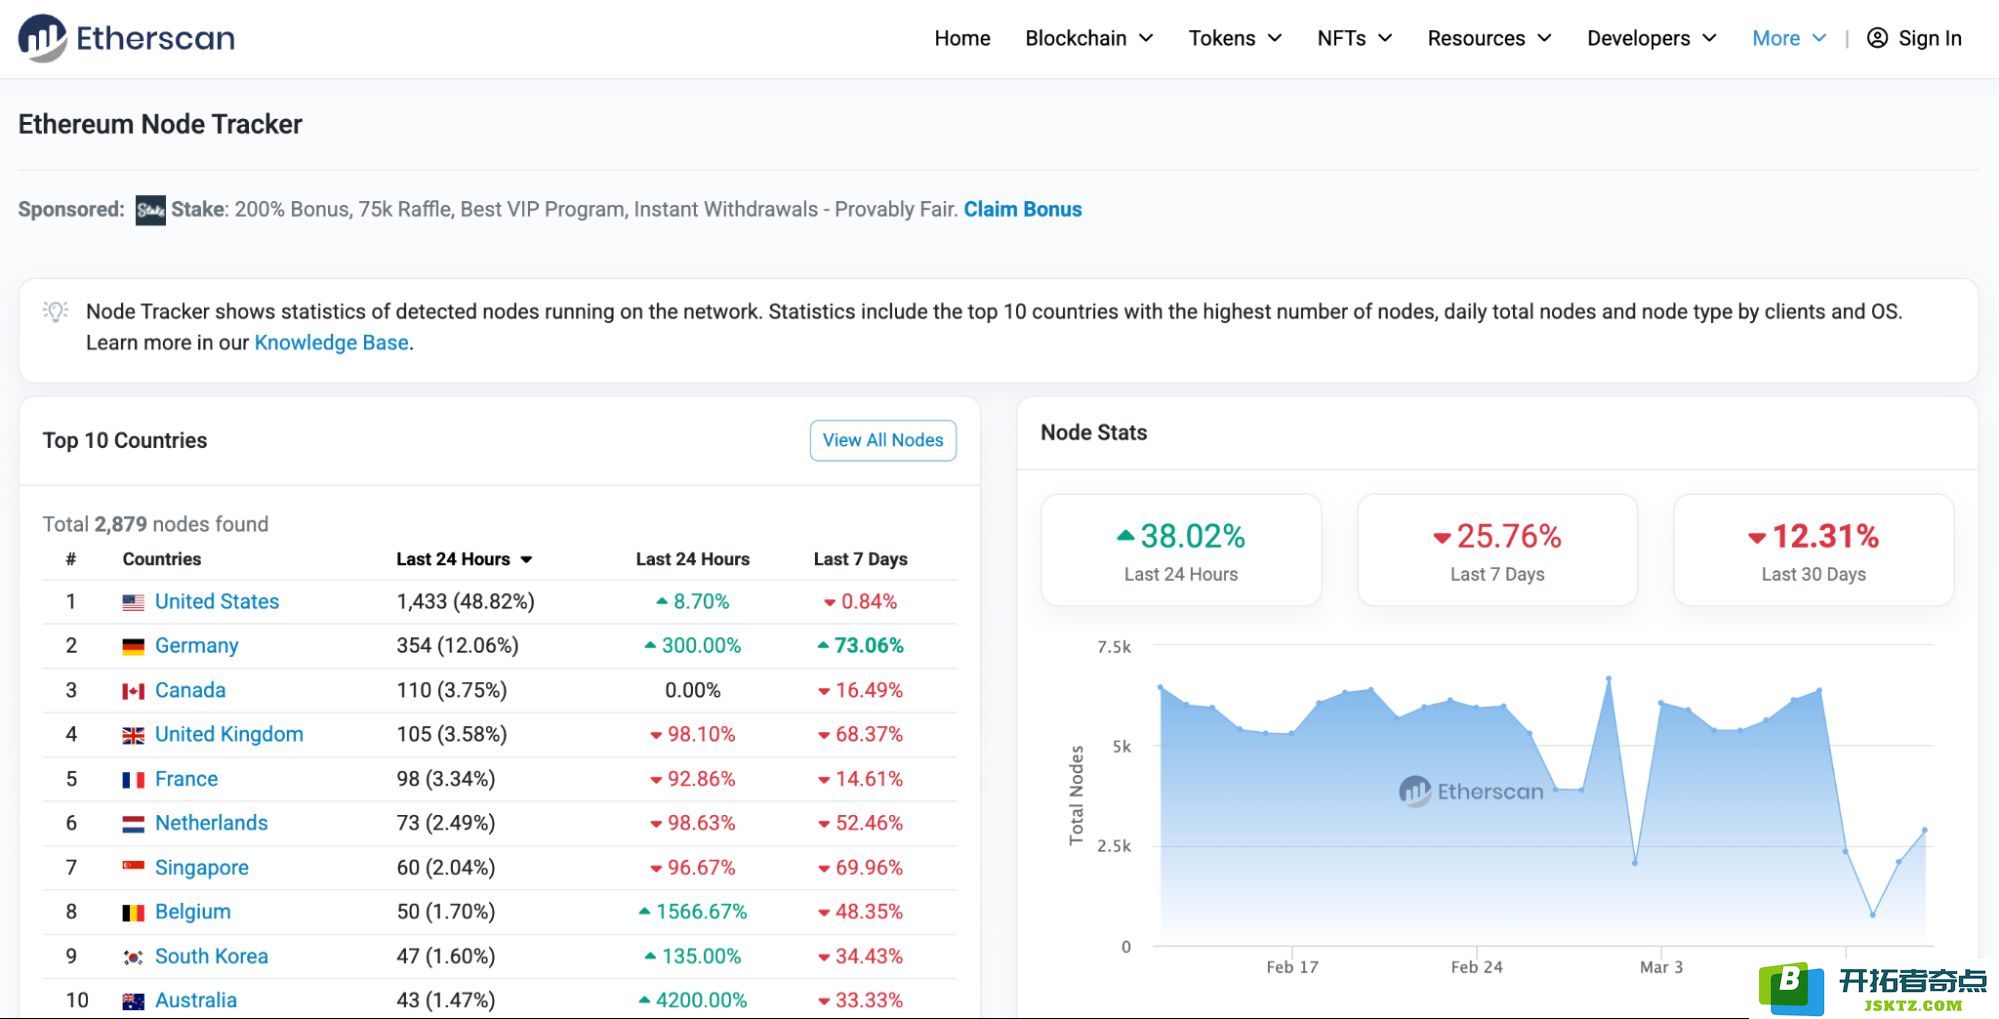Sort by Last 24 Hours node count
Viewport: 1999px width, 1019px height.
click(x=464, y=559)
